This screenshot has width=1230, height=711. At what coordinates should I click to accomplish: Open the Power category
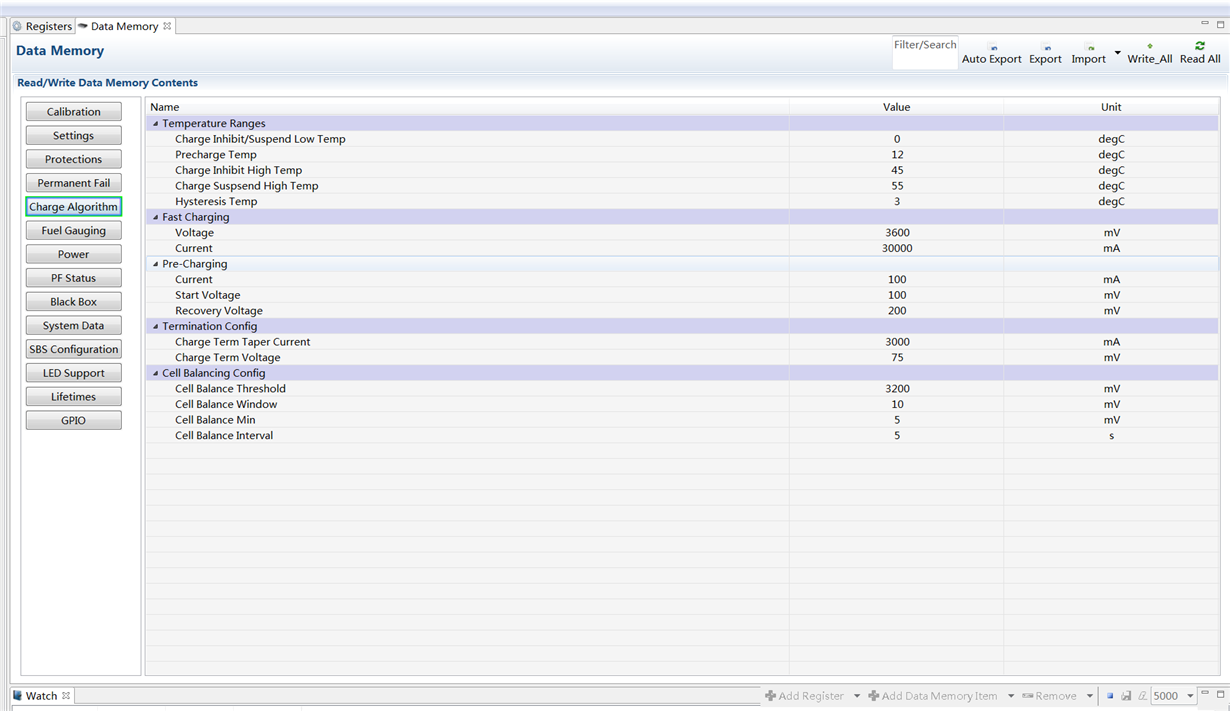pos(74,254)
